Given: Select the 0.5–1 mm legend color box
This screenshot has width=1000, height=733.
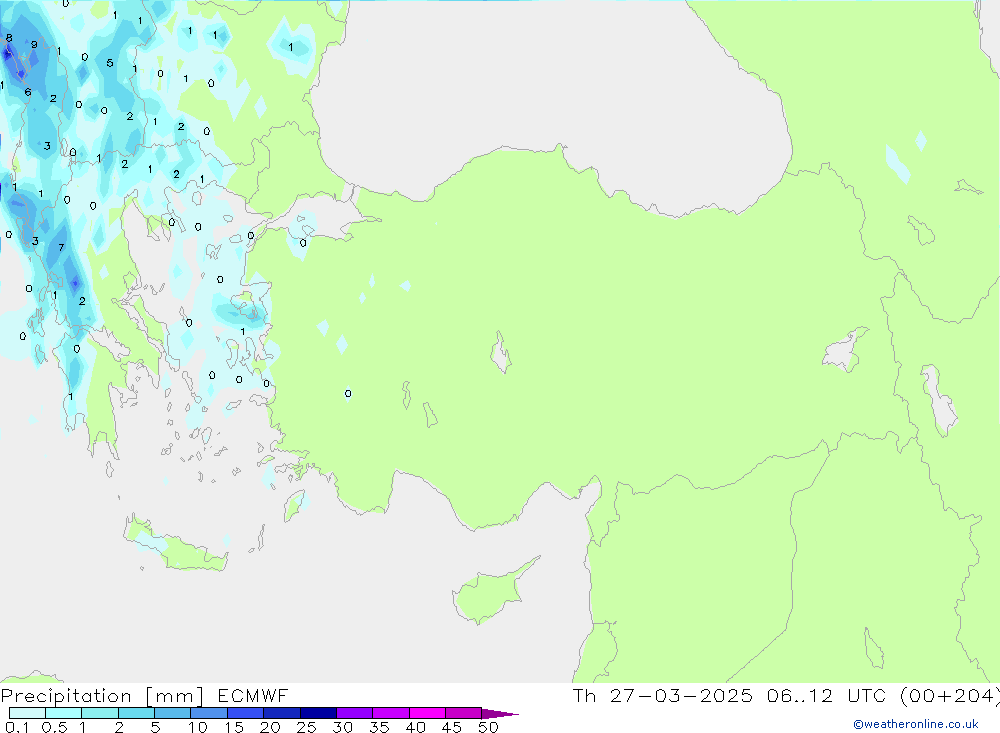Looking at the screenshot, I should coord(63,713).
